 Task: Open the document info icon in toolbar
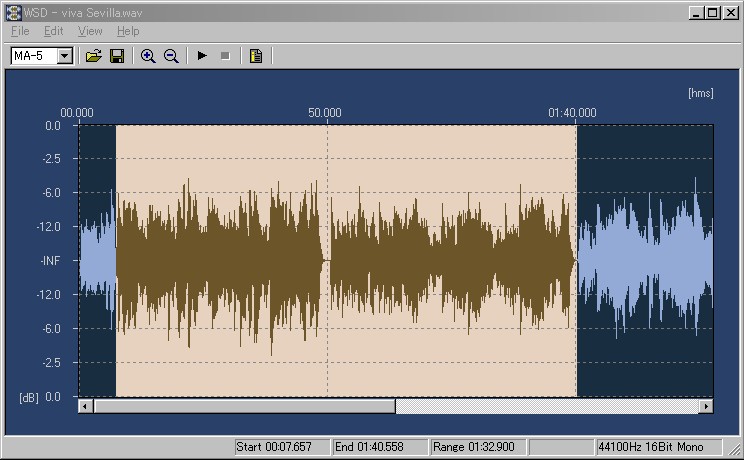click(x=256, y=56)
